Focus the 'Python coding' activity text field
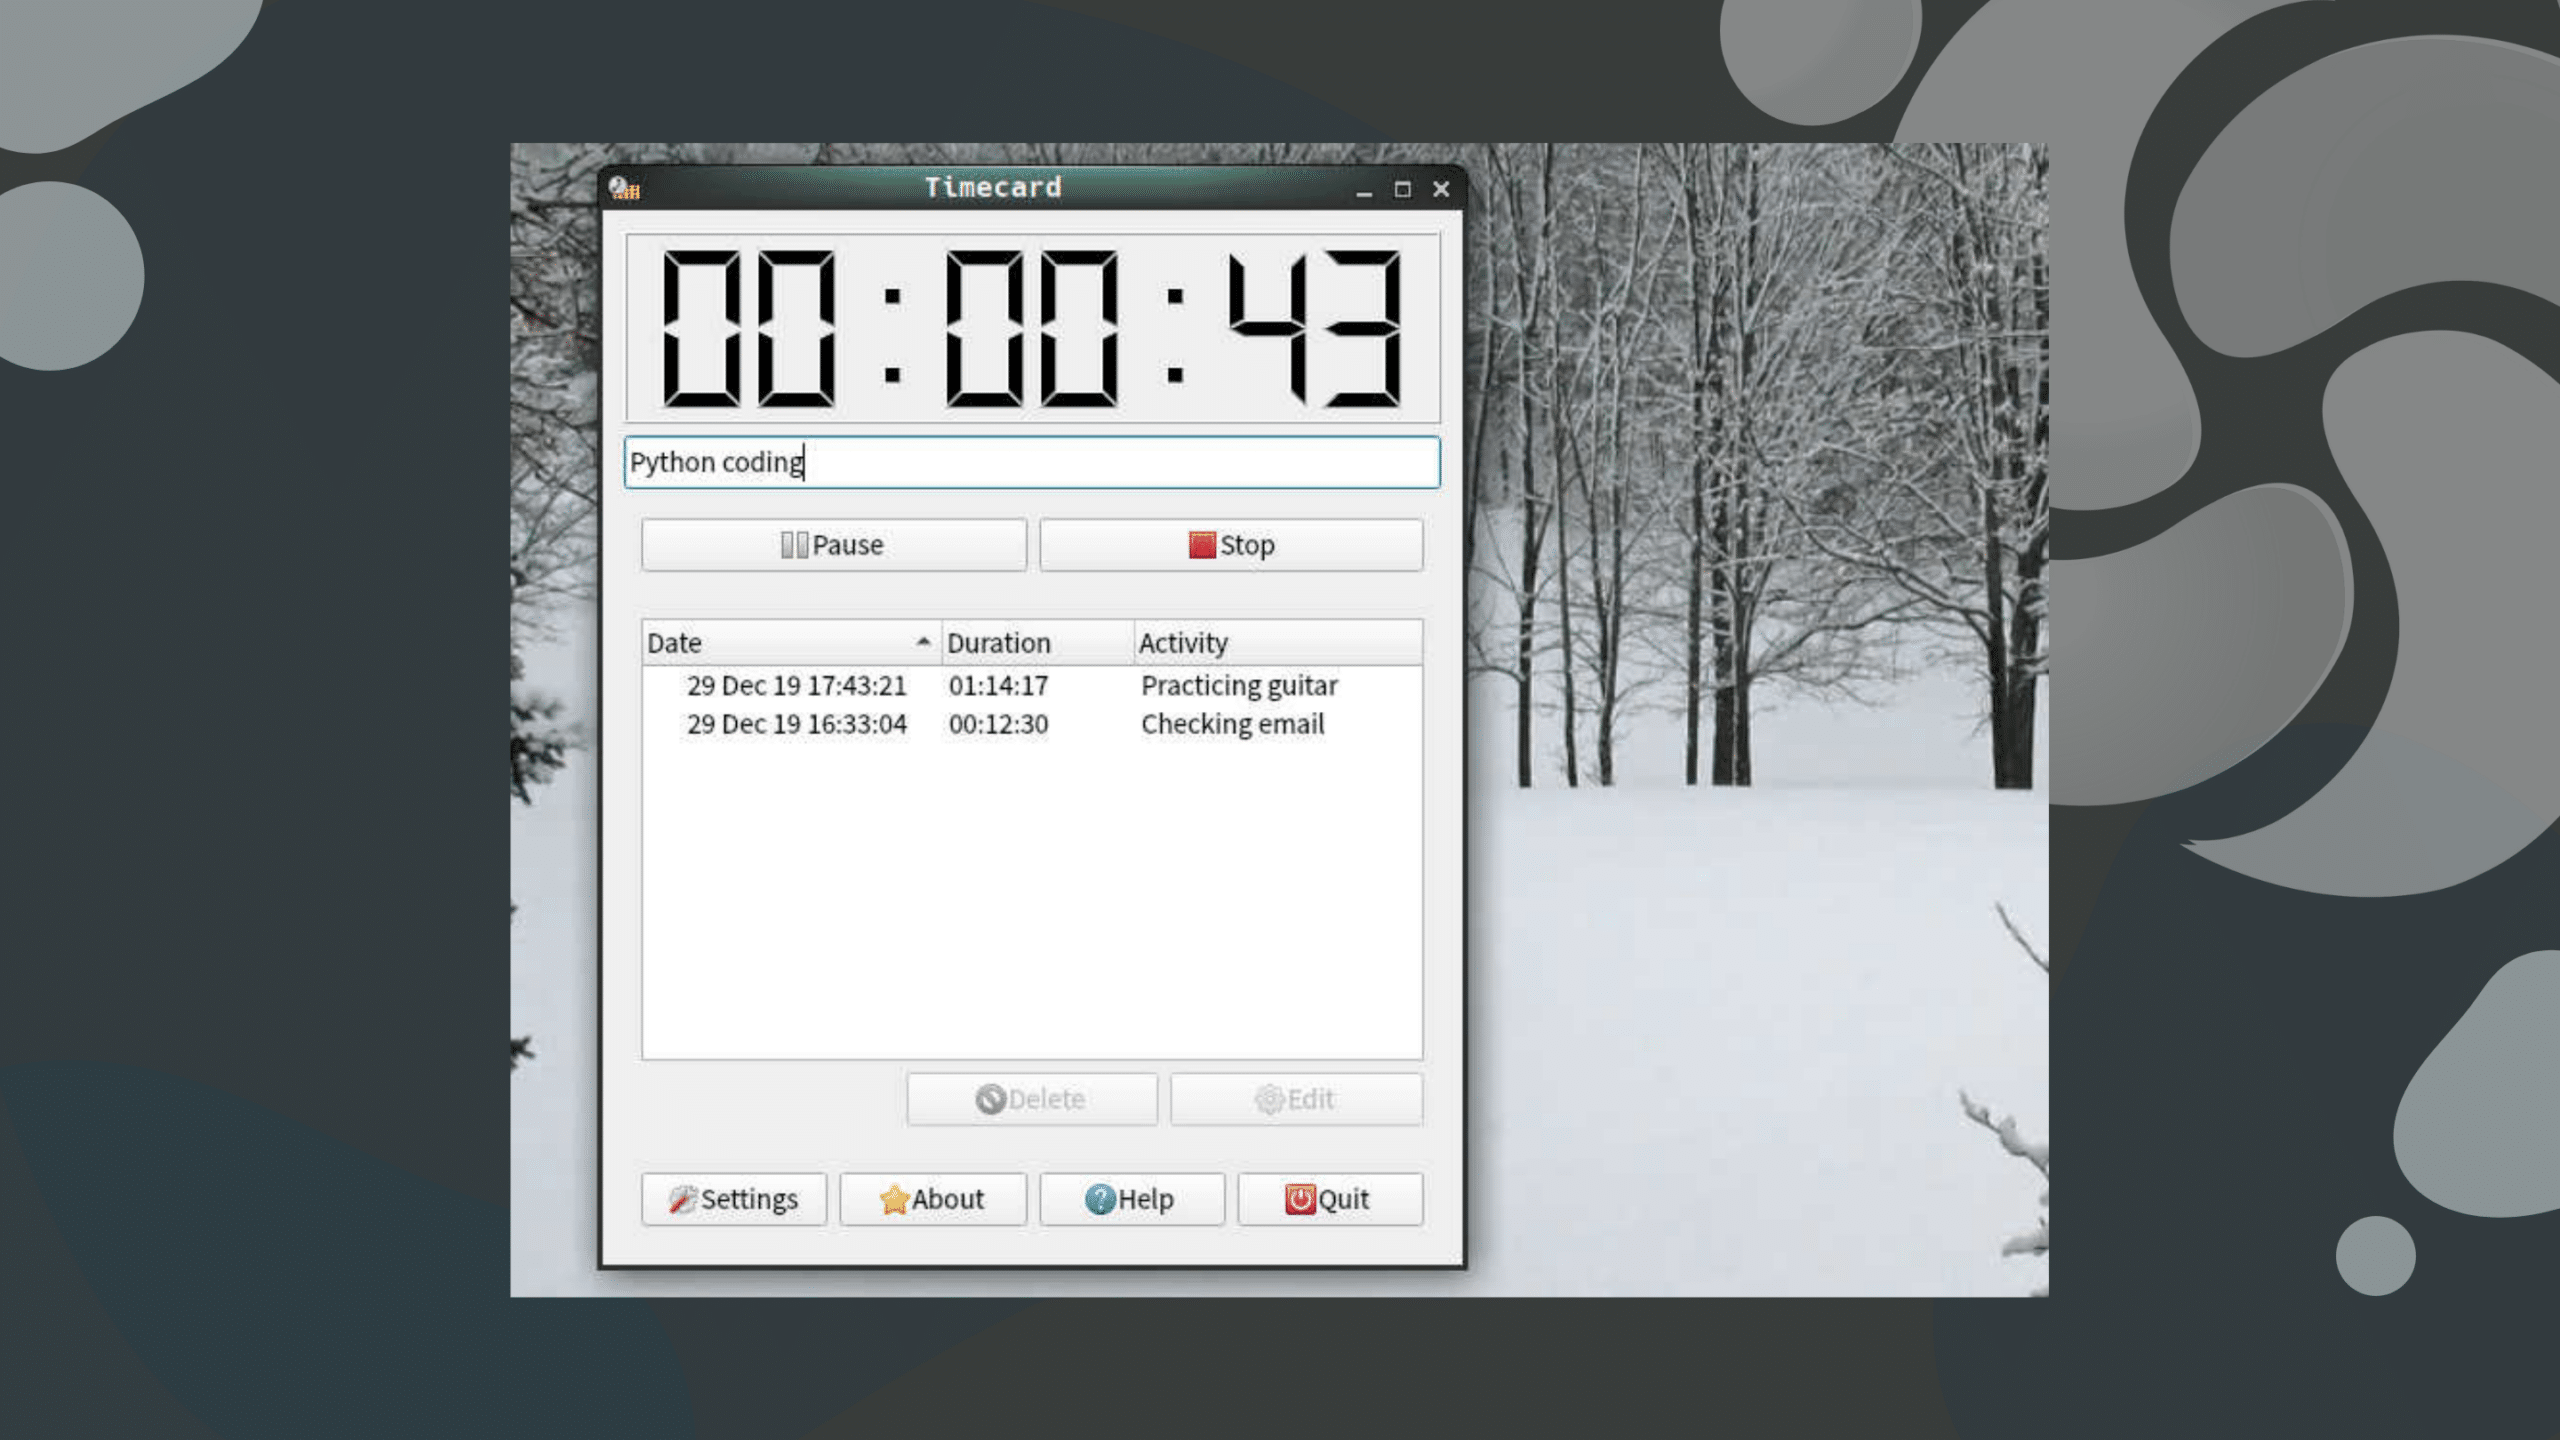The width and height of the screenshot is (2560, 1440). tap(1032, 462)
